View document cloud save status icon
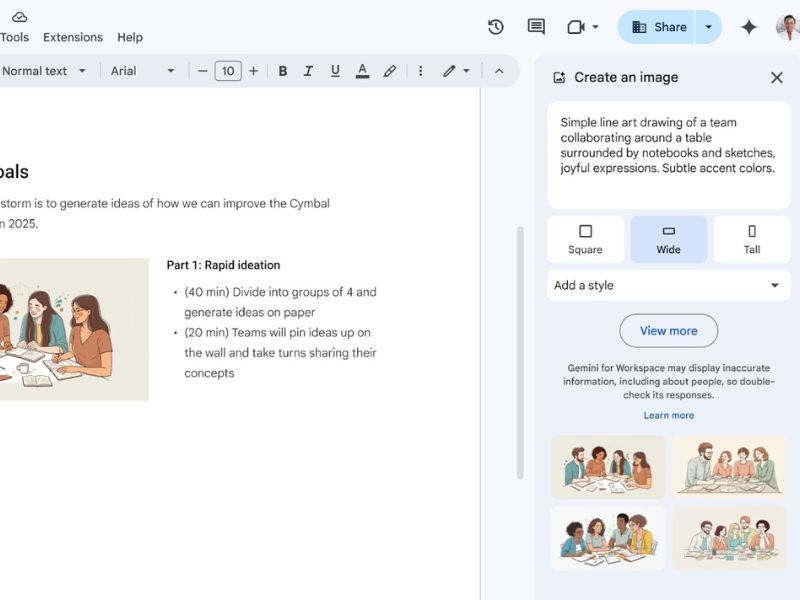The image size is (800, 600). point(19,17)
